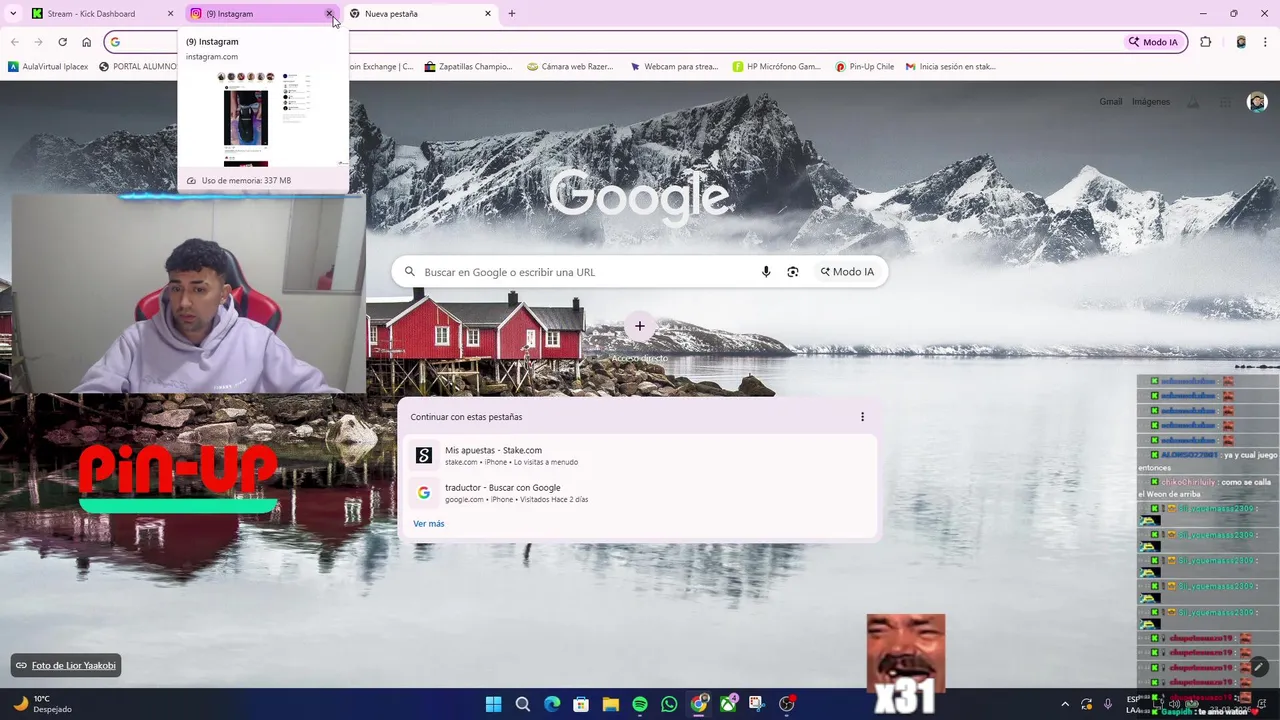This screenshot has height=720, width=1280.
Task: Expand the list with Ver más
Action: 429,524
